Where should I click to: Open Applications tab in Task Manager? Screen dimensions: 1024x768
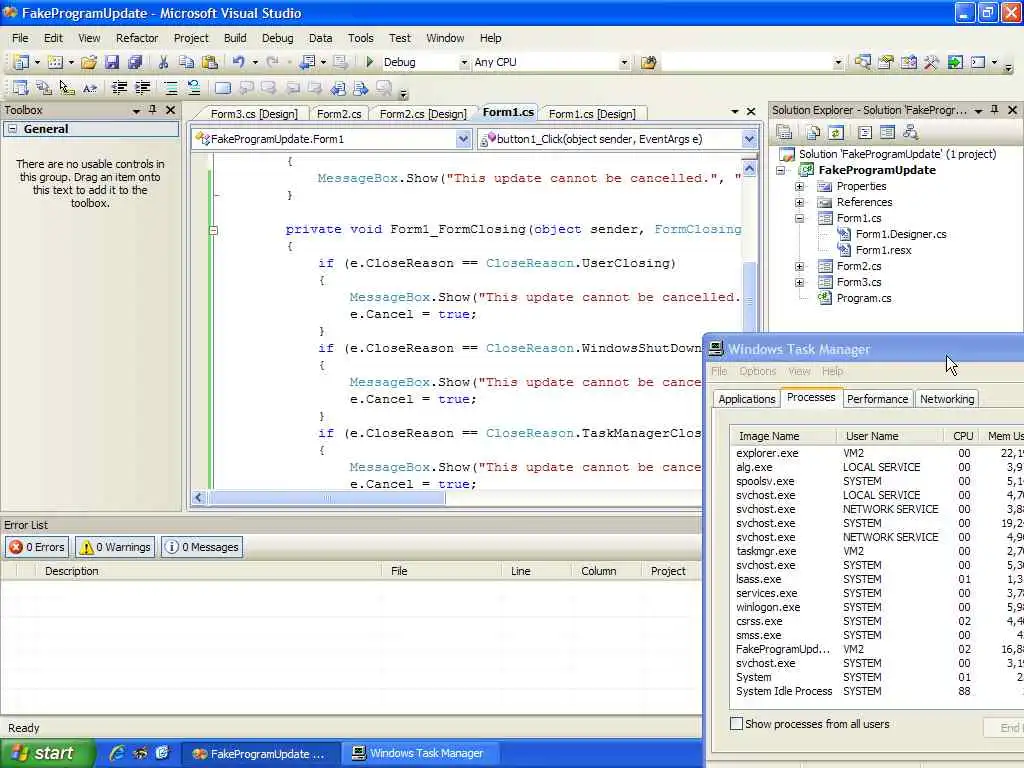coord(746,399)
